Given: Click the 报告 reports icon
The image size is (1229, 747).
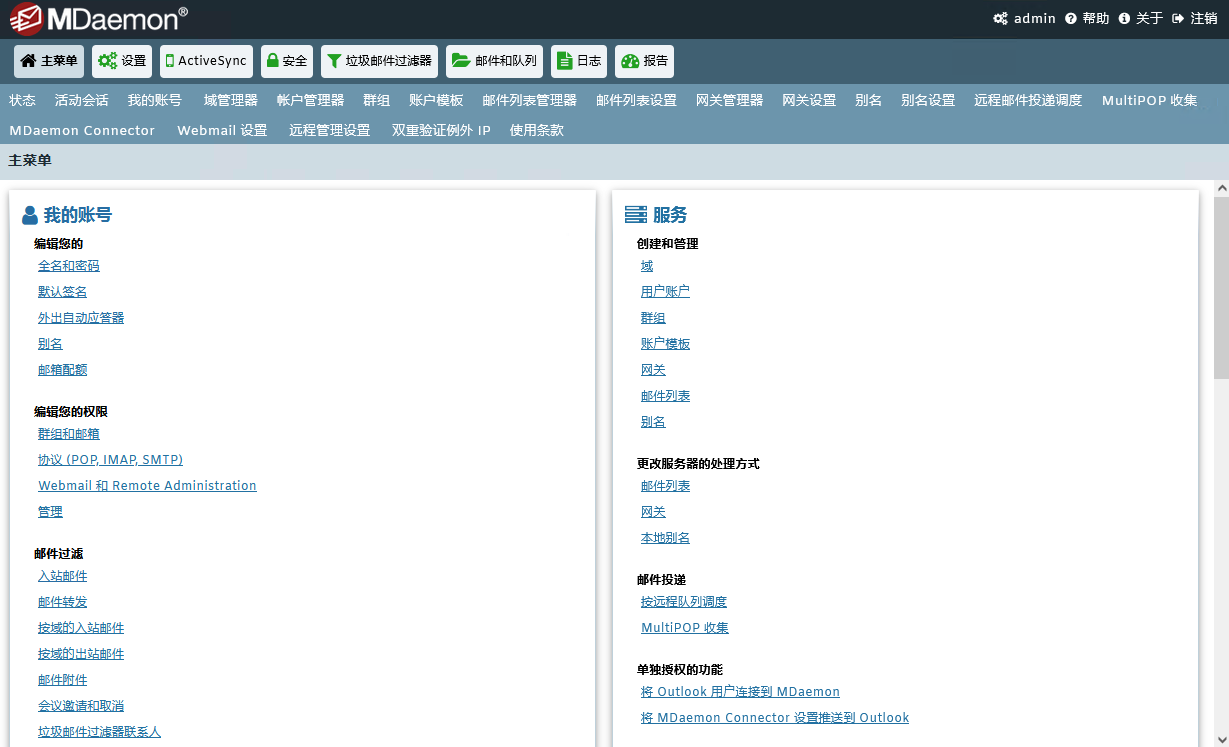Looking at the screenshot, I should (644, 61).
